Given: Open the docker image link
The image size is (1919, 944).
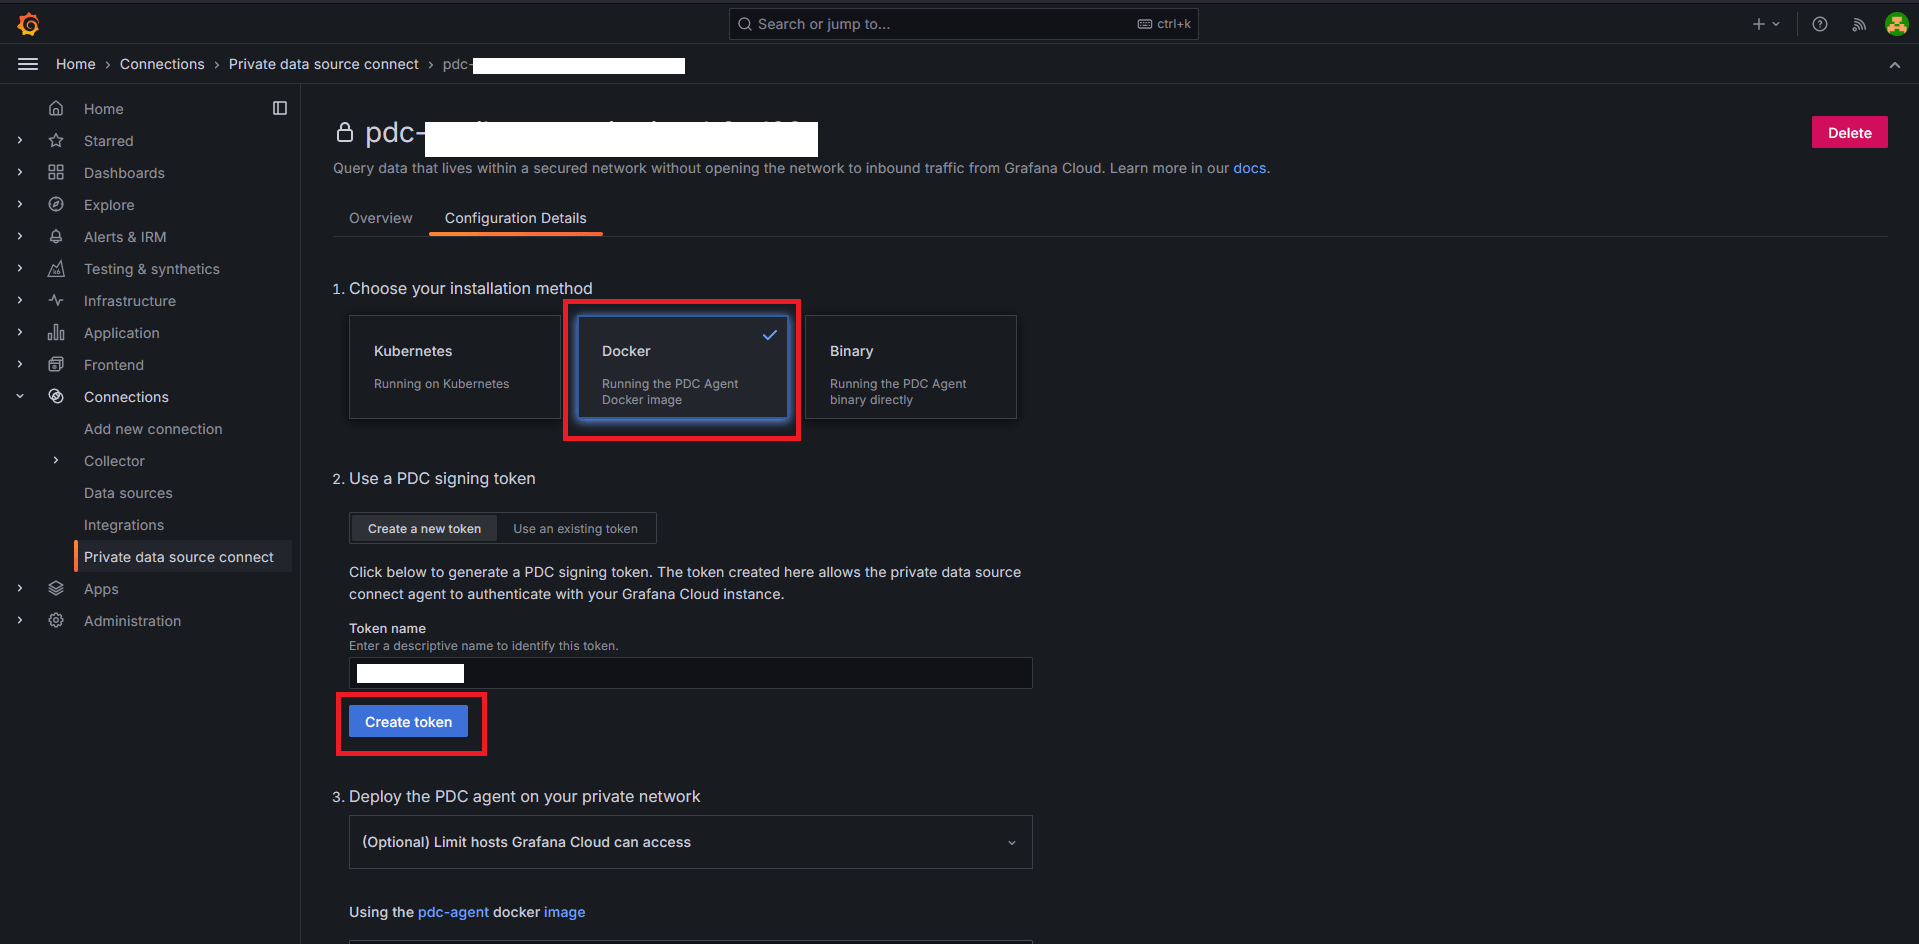Looking at the screenshot, I should click(564, 912).
